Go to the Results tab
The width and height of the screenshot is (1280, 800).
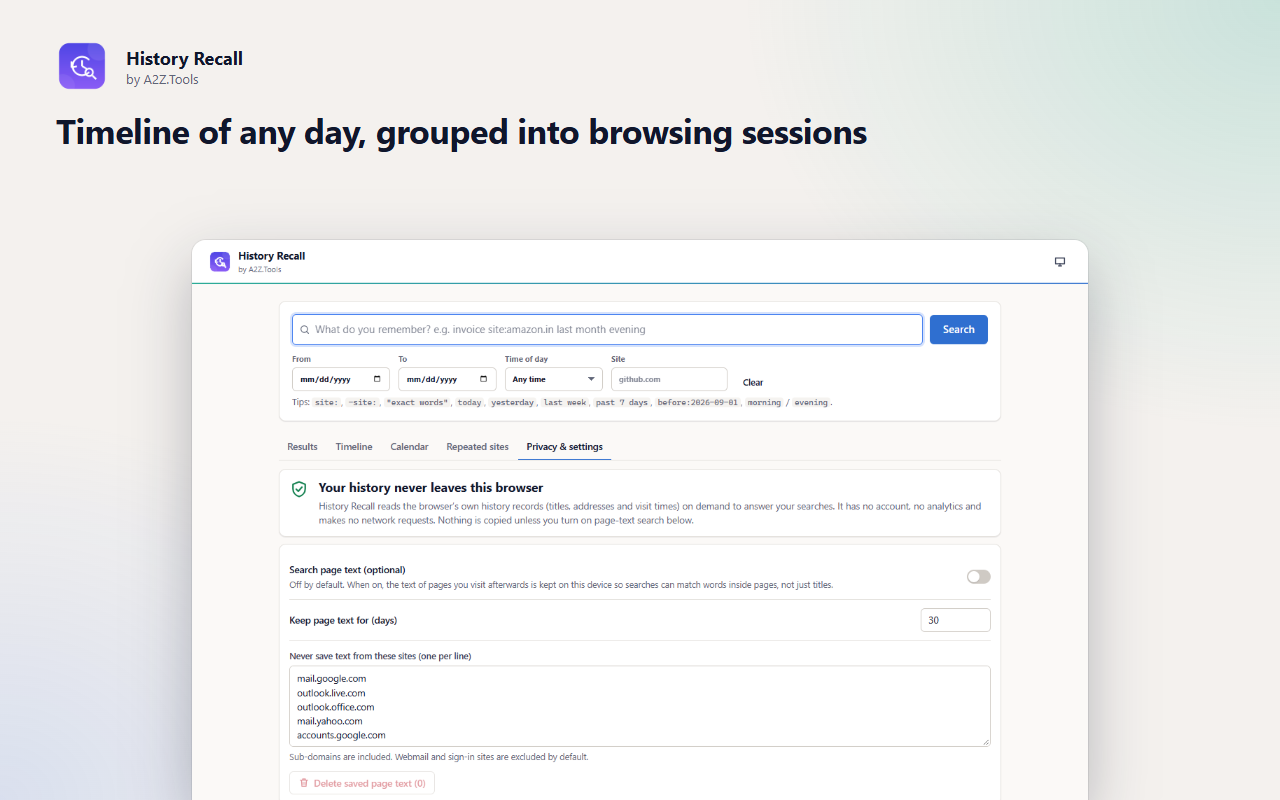click(302, 447)
